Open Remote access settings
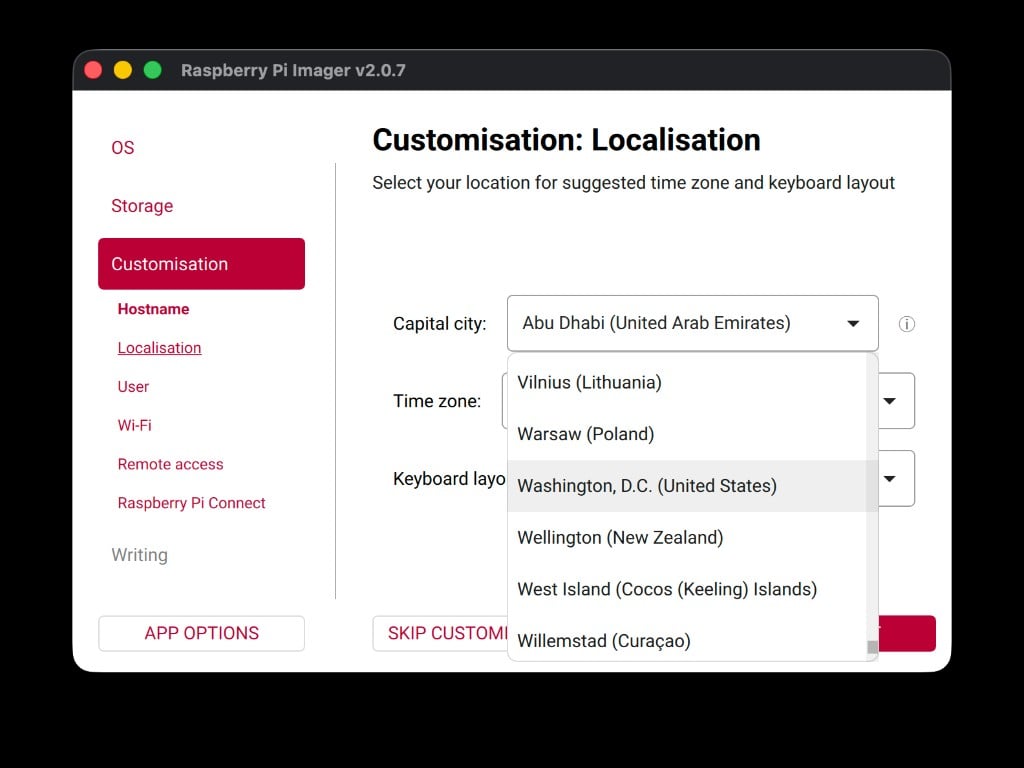The height and width of the screenshot is (768, 1024). click(170, 464)
